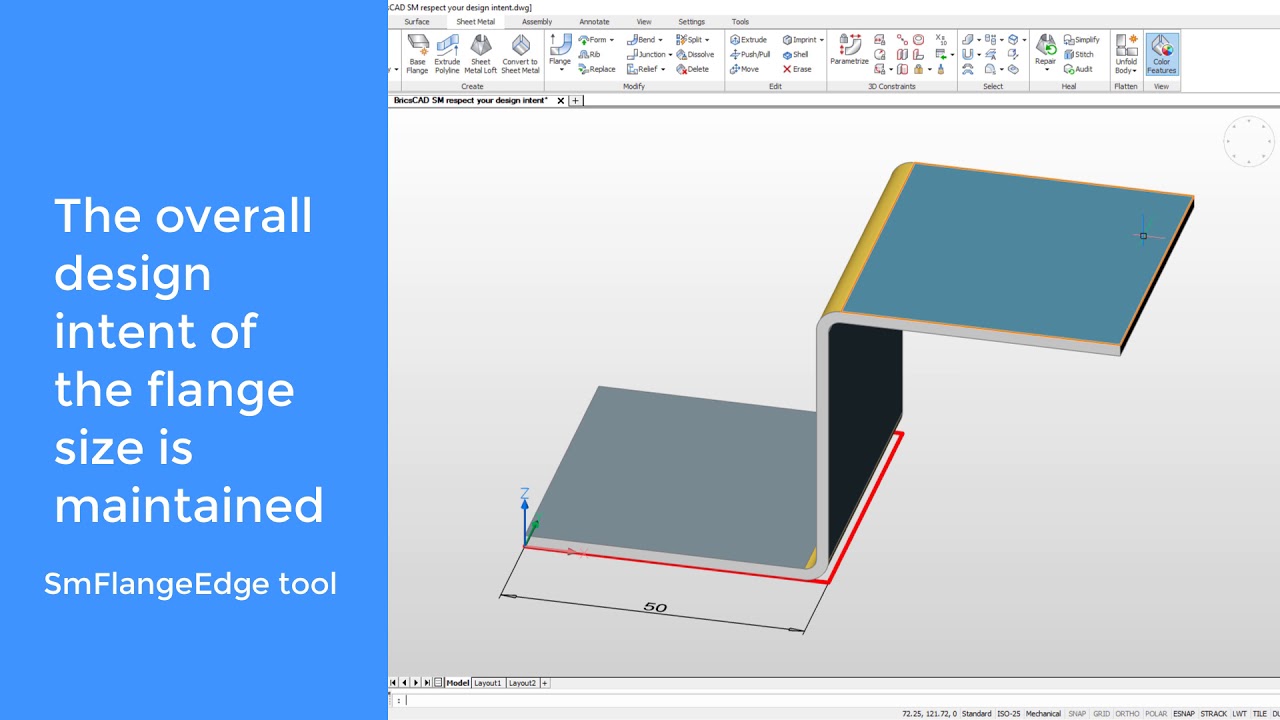The width and height of the screenshot is (1280, 720).
Task: Toggle GRID in status bar
Action: coord(1101,714)
